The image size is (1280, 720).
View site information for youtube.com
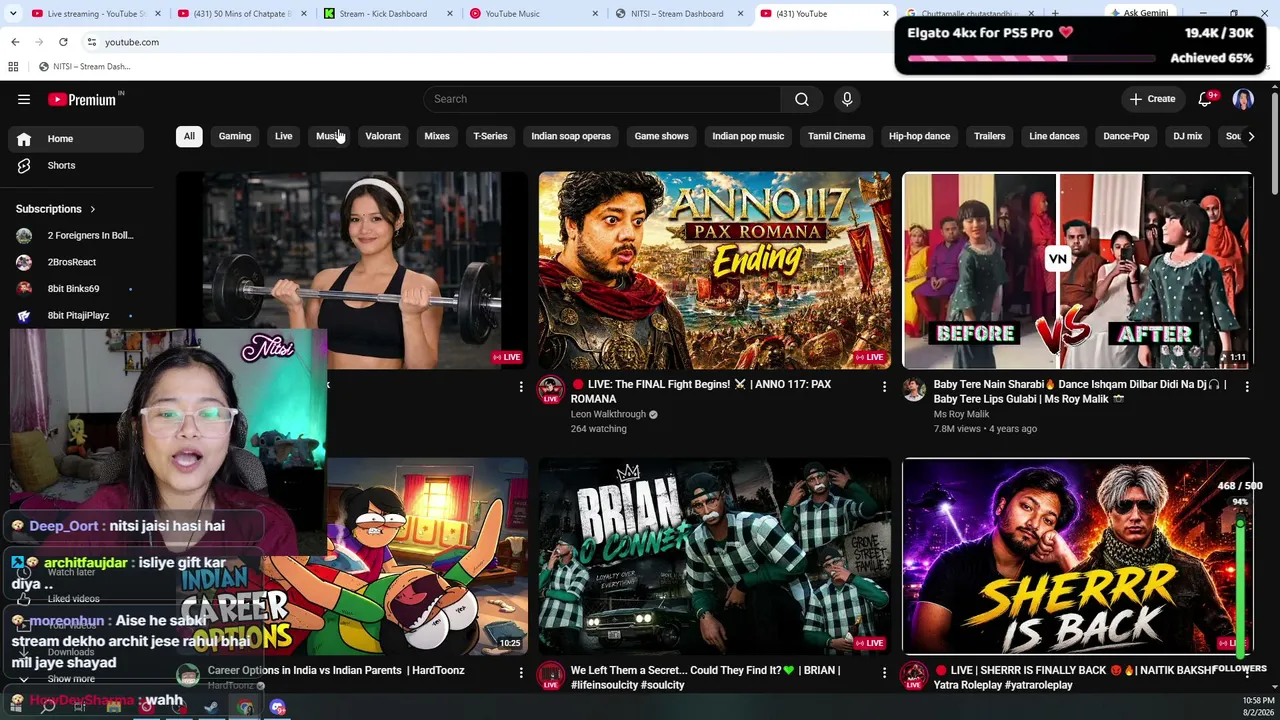click(91, 42)
